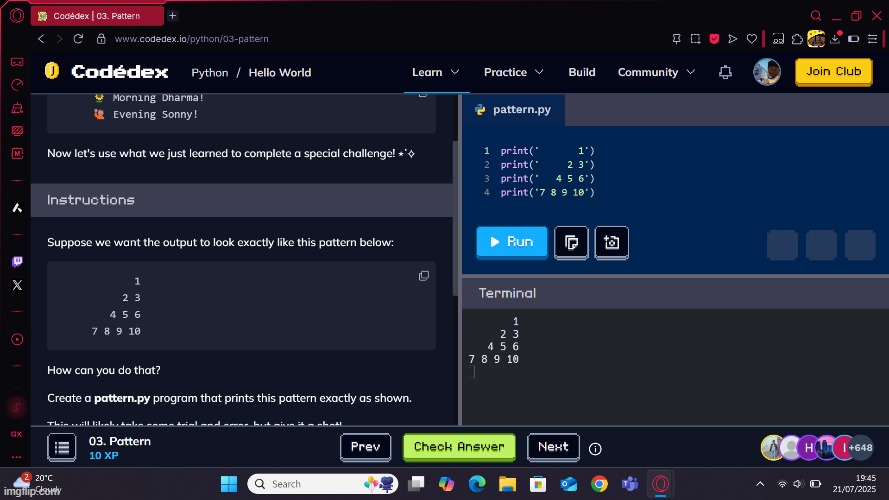This screenshot has width=889, height=500.
Task: Open the Opera search icon in title bar
Action: pyautogui.click(x=815, y=15)
